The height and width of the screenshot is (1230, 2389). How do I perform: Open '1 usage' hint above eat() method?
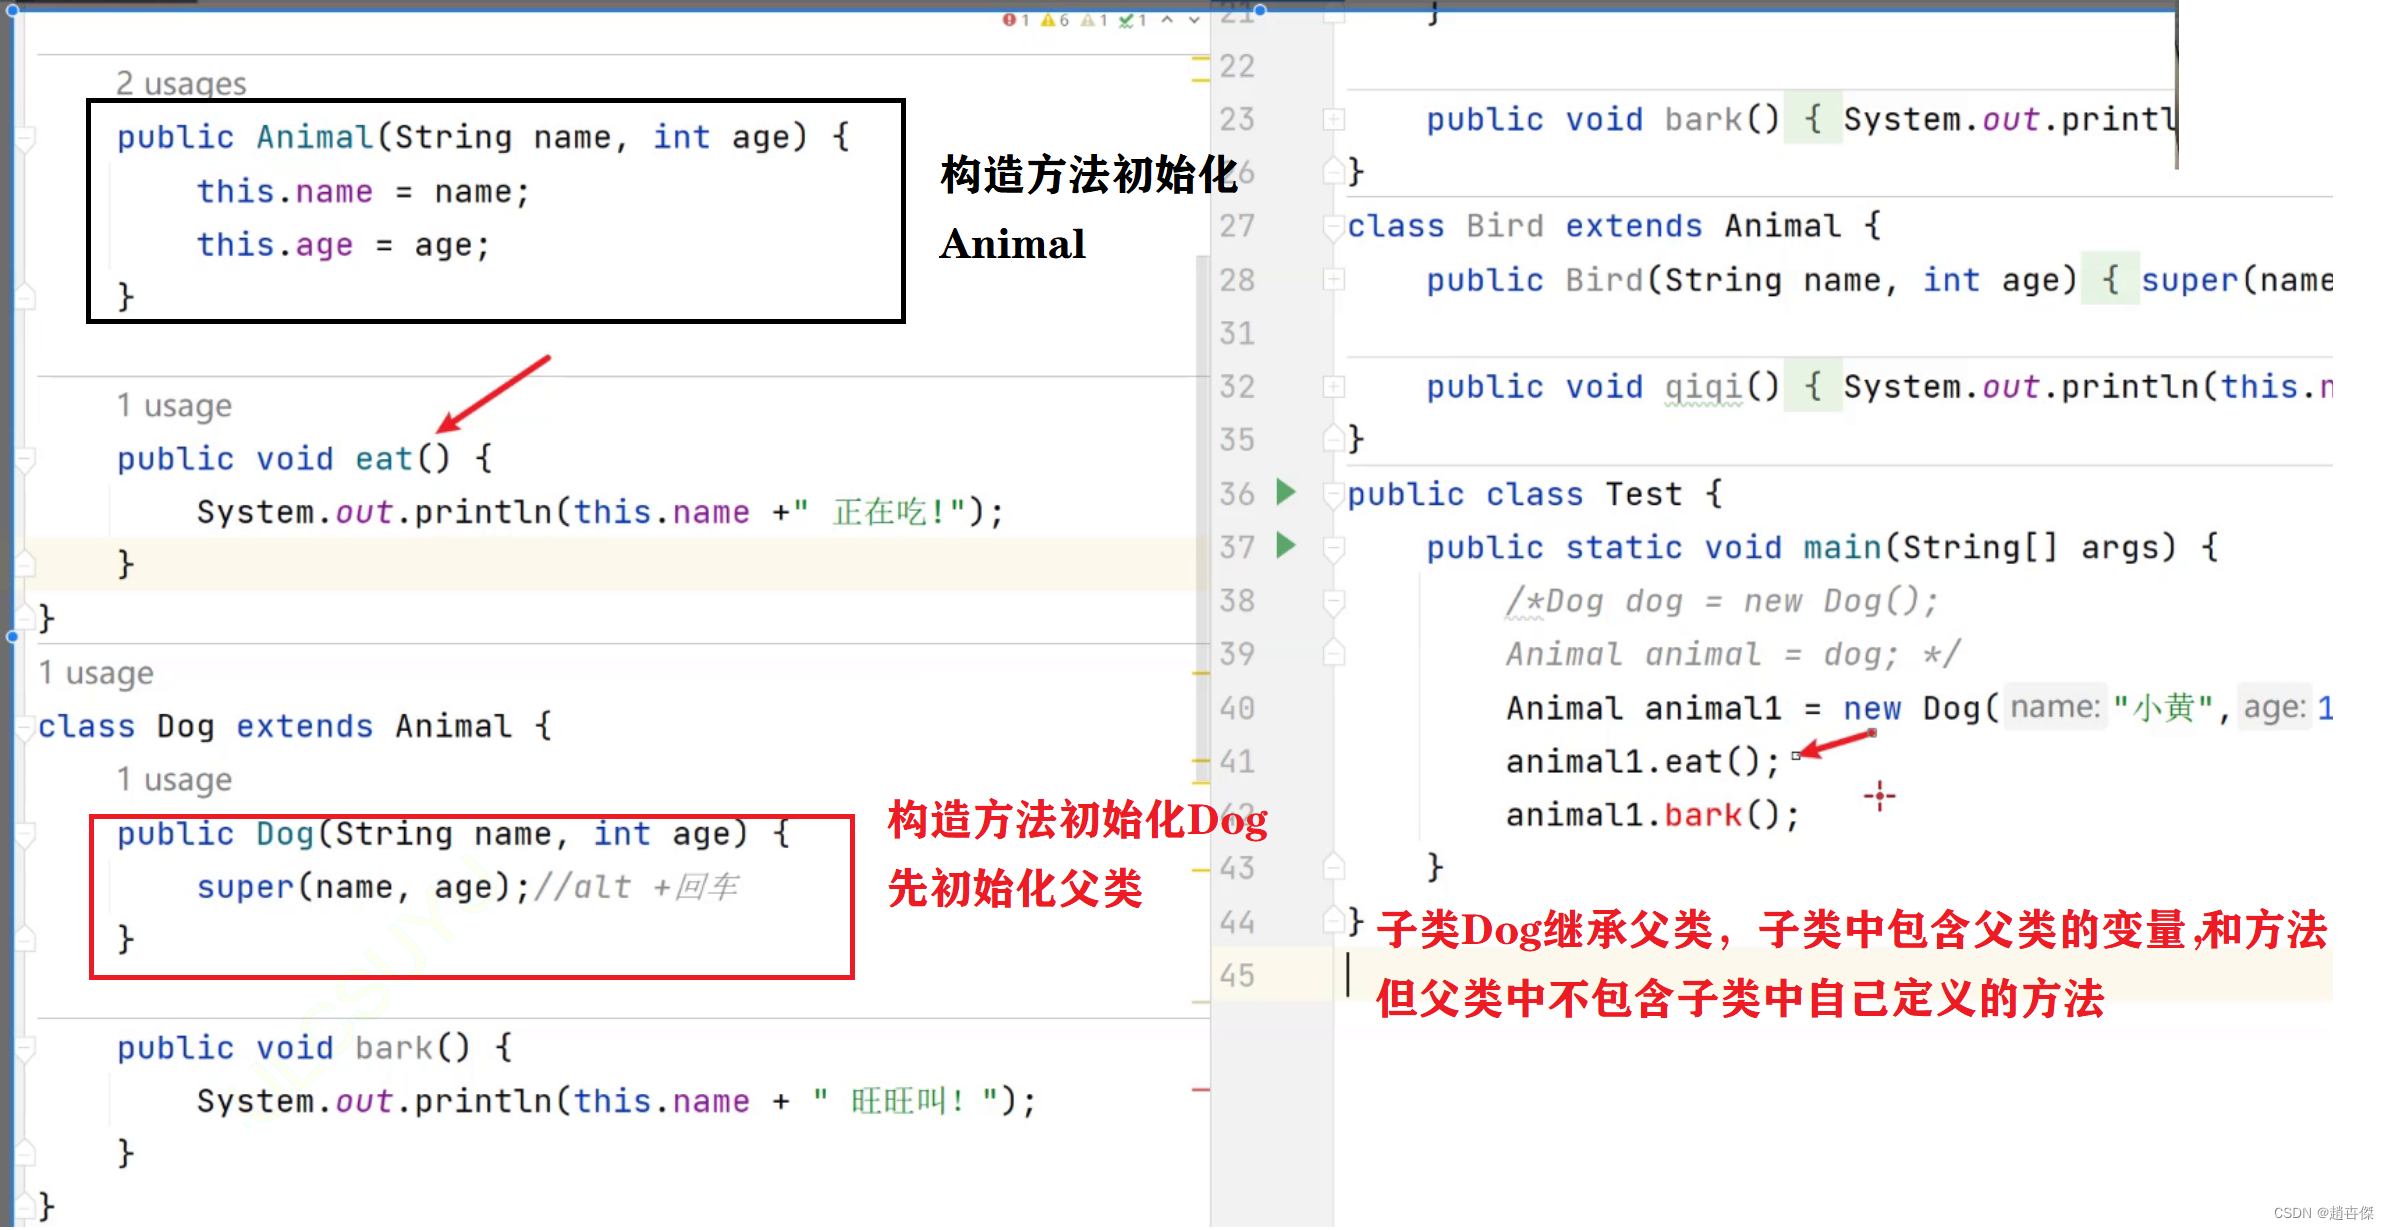point(174,405)
